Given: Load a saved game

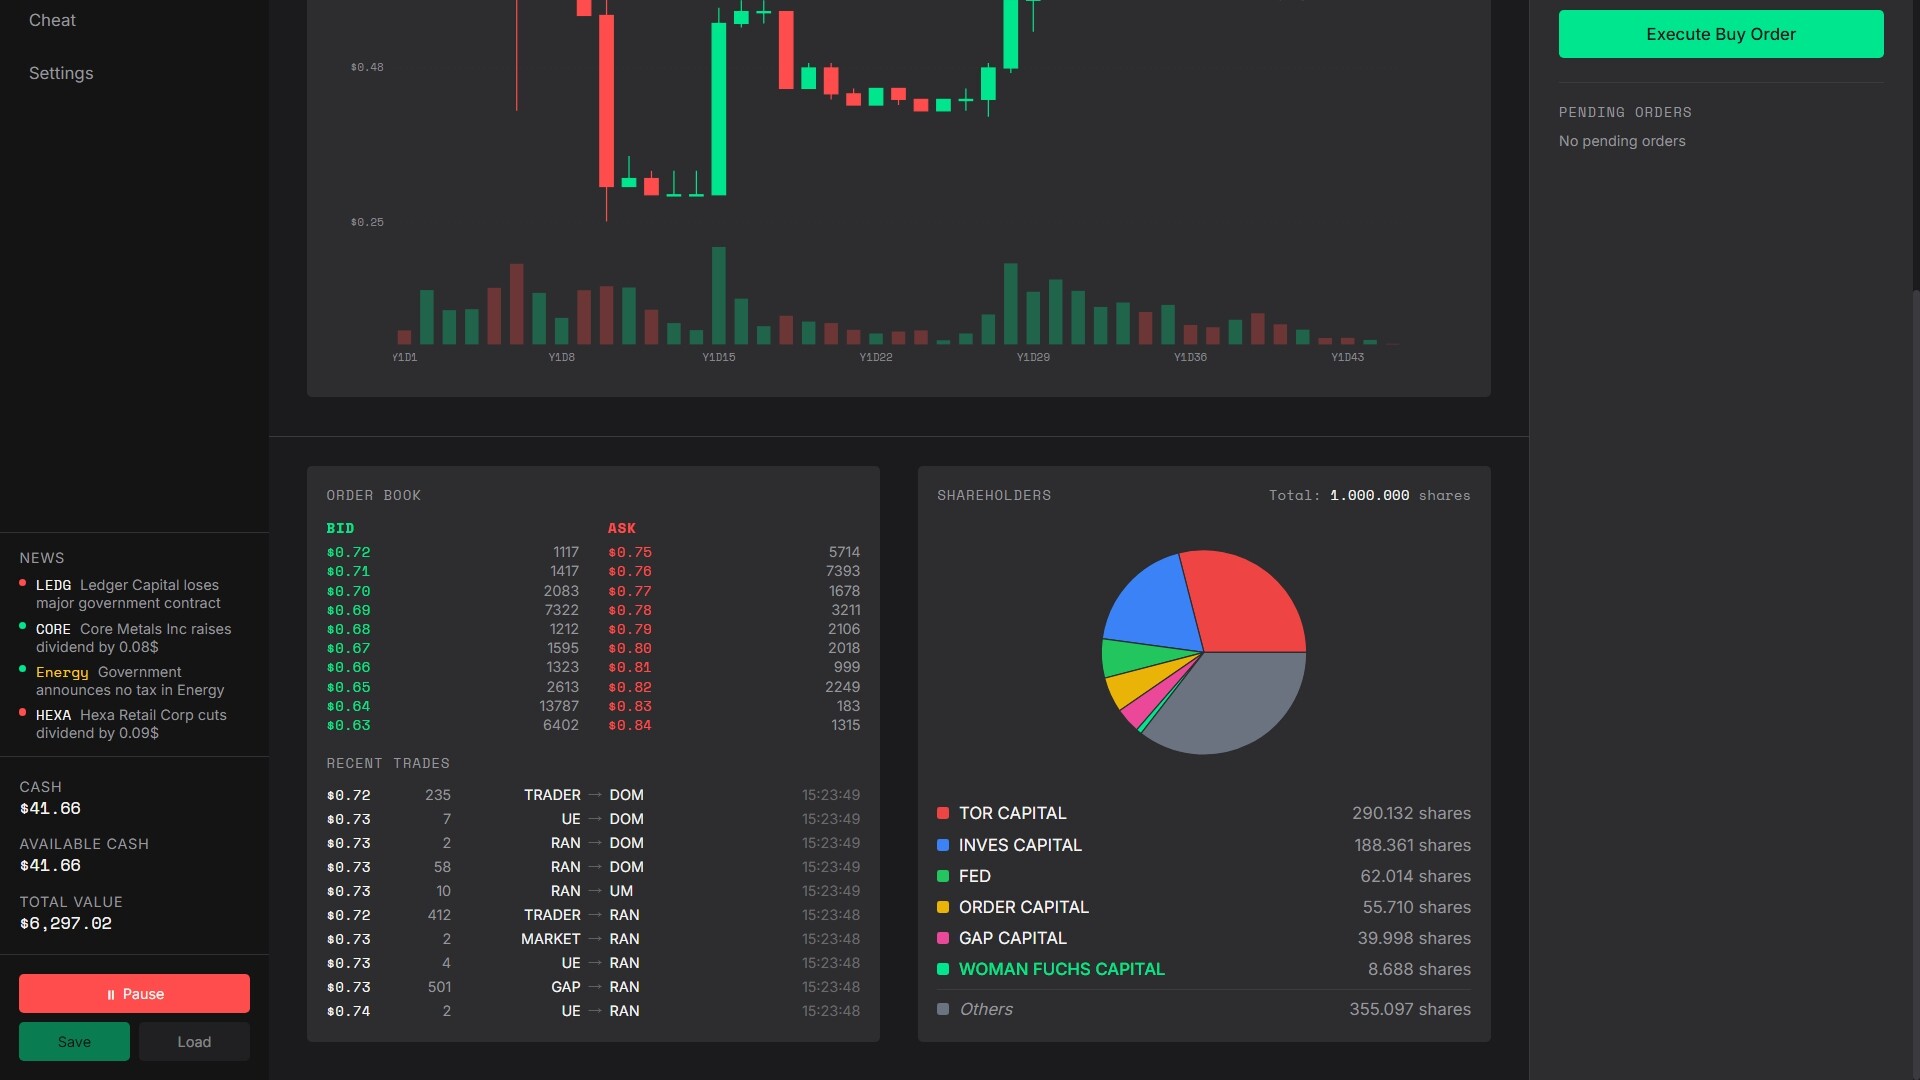Looking at the screenshot, I should coord(194,1042).
